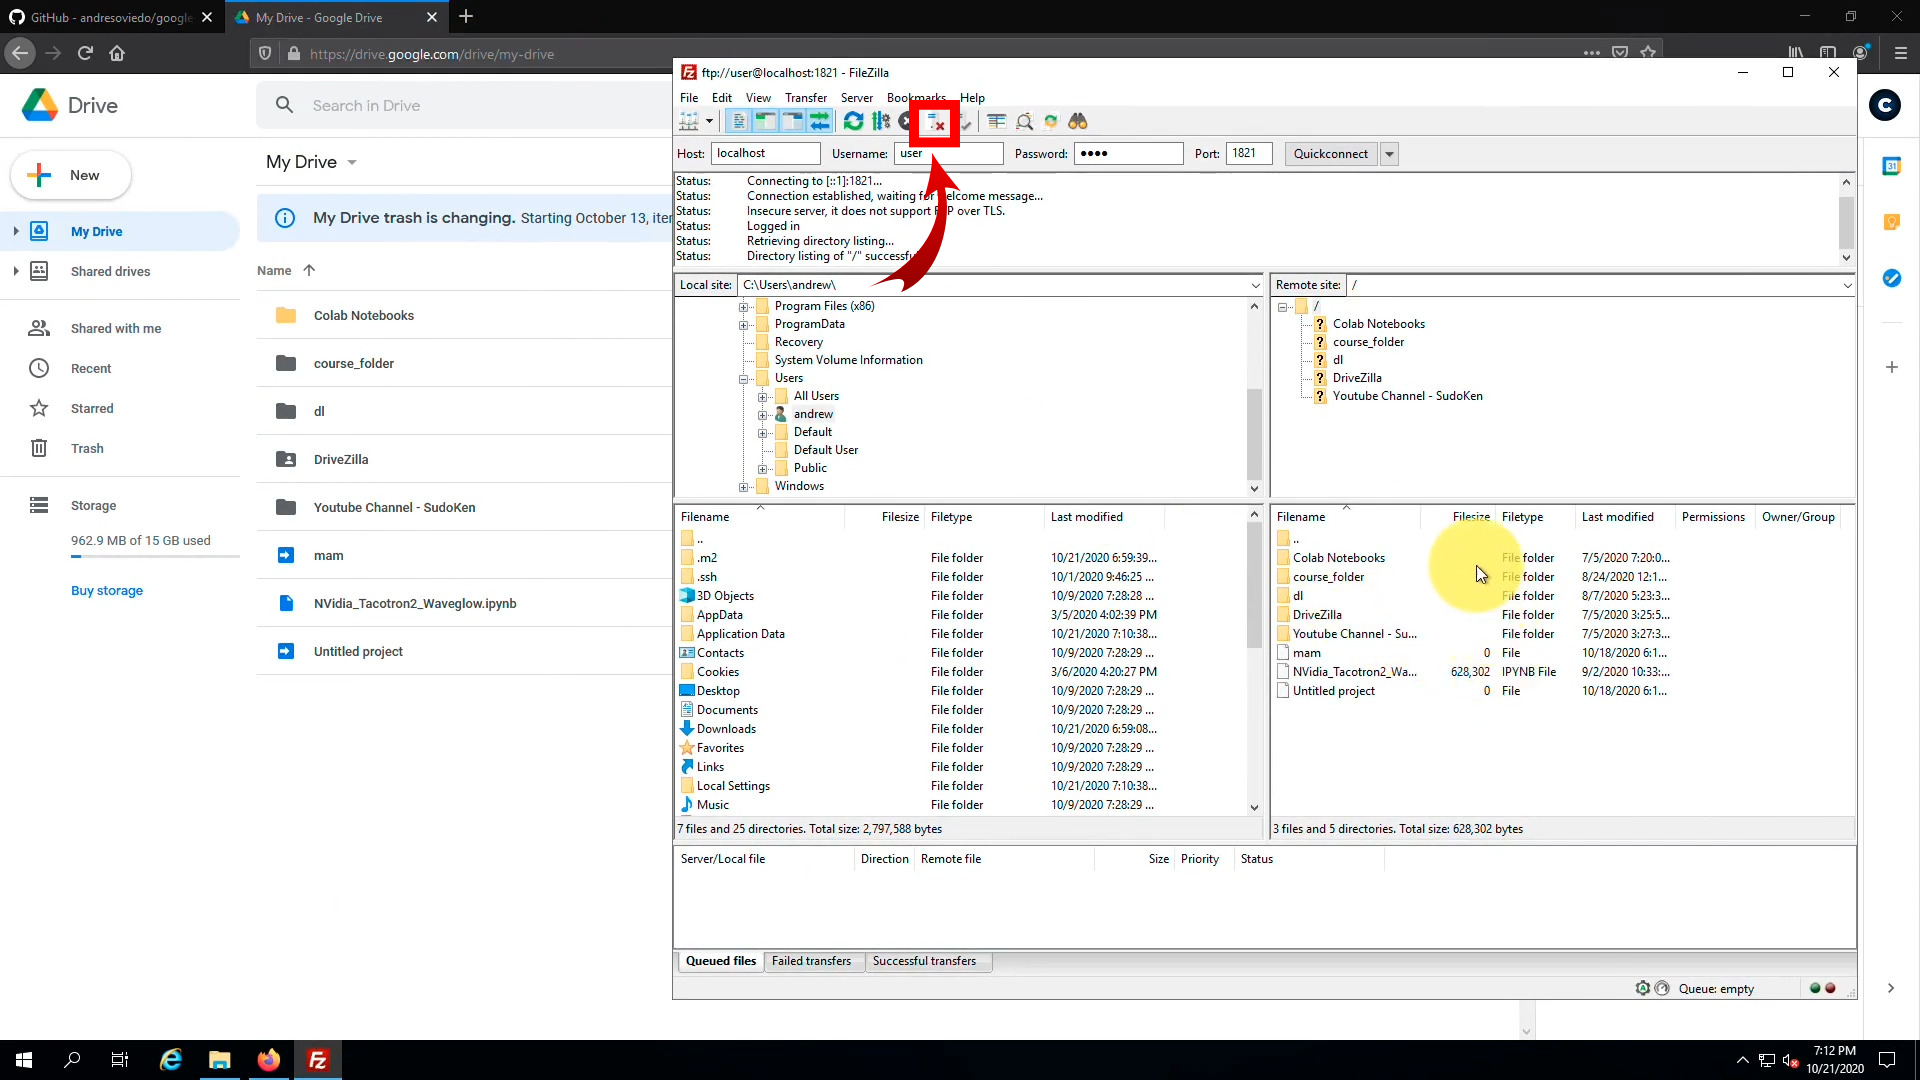The image size is (1920, 1080).
Task: Open the Quickconnect history dropdown arrow
Action: [x=1389, y=154]
